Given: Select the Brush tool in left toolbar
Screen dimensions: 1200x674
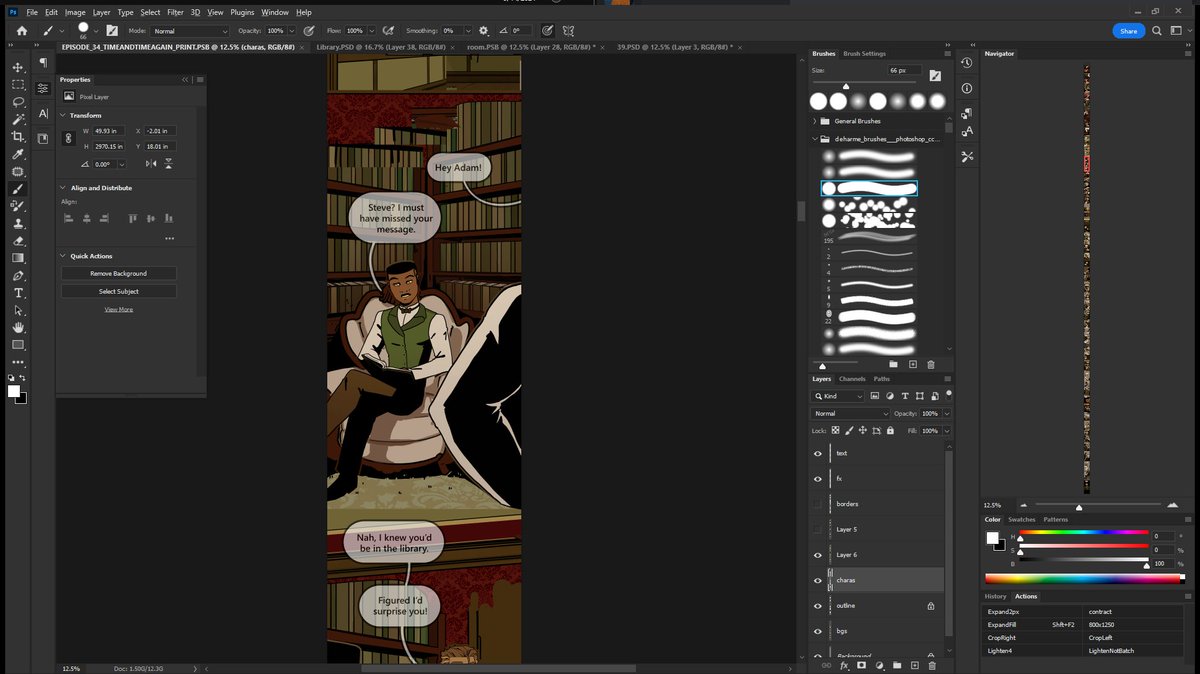Looking at the screenshot, I should click(18, 188).
